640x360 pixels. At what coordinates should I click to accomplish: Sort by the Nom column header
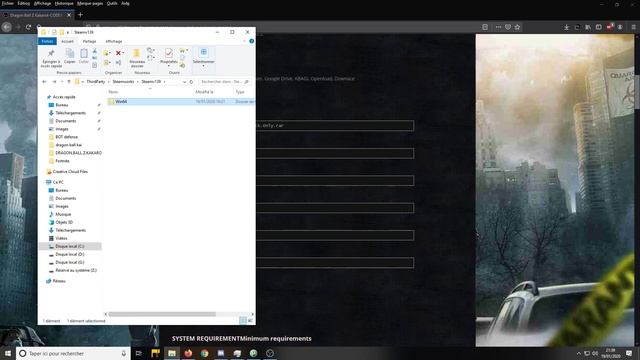[x=113, y=92]
